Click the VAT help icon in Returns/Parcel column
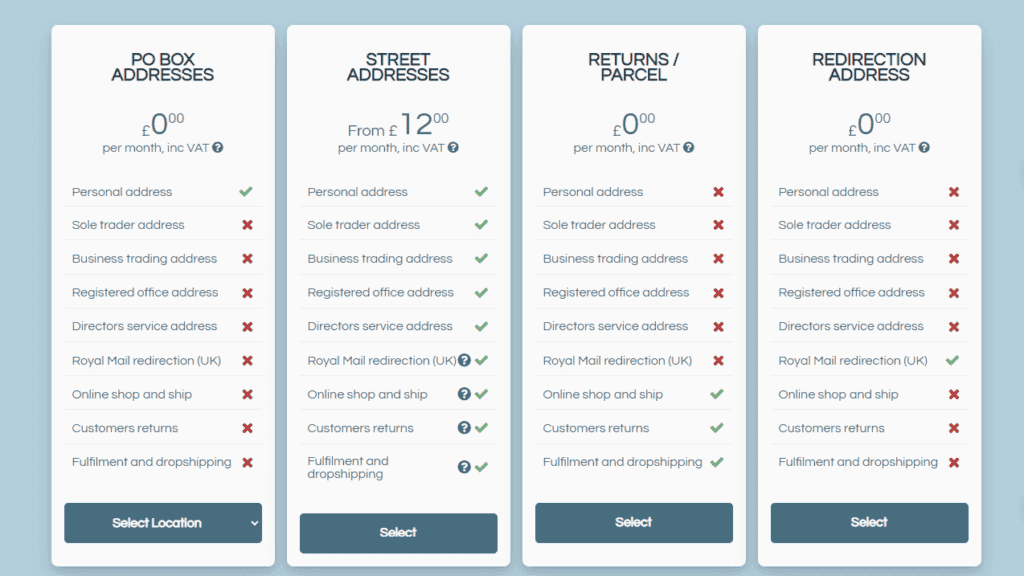Viewport: 1024px width, 576px height. (x=688, y=147)
